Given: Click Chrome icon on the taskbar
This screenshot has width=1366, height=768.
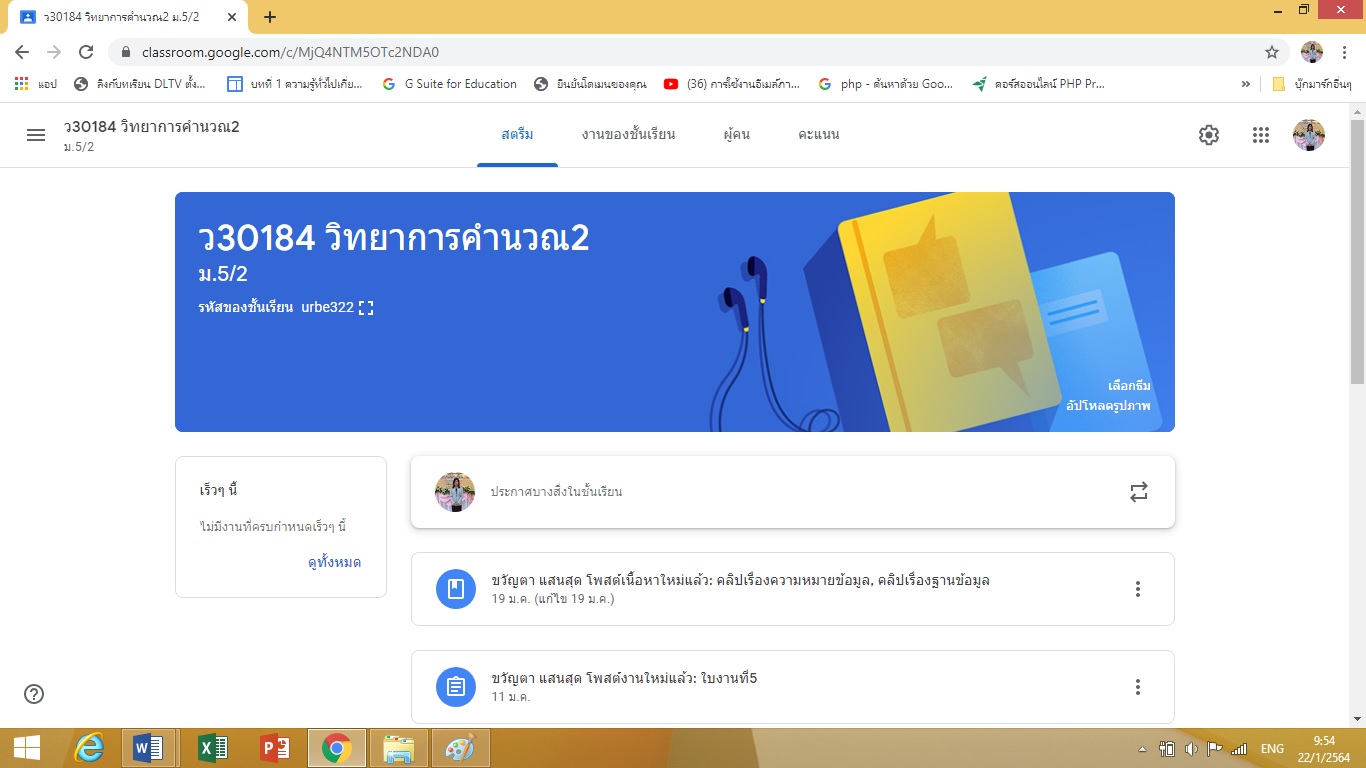Looking at the screenshot, I should [x=336, y=748].
